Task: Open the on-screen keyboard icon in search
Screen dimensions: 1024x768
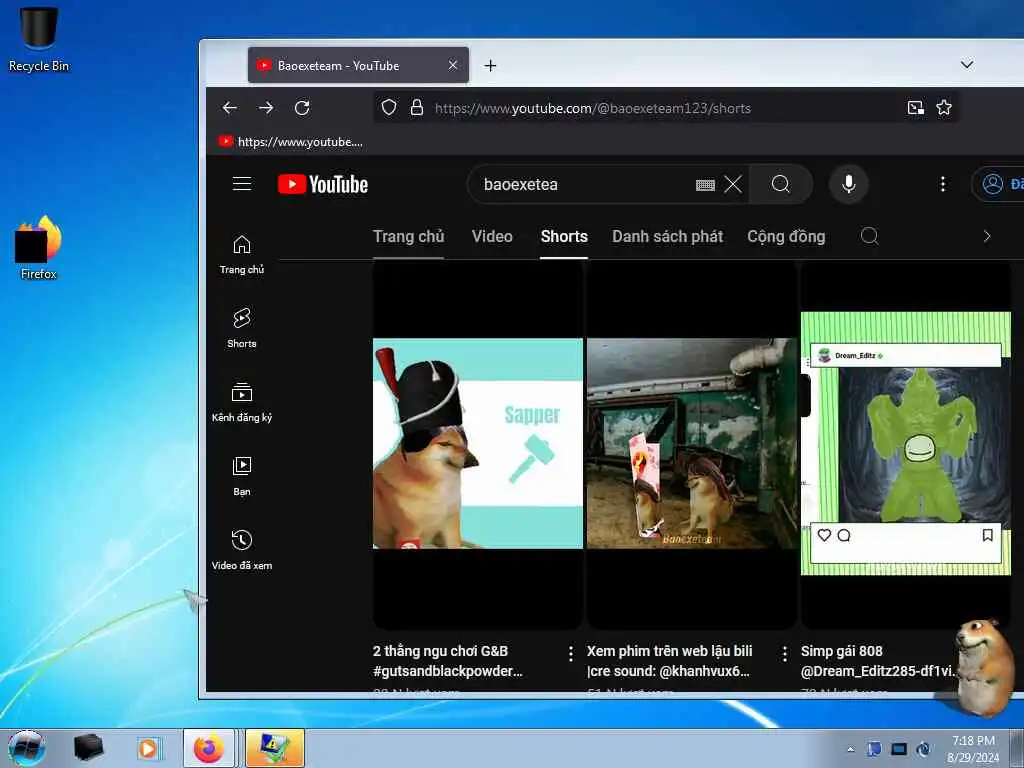Action: [705, 185]
